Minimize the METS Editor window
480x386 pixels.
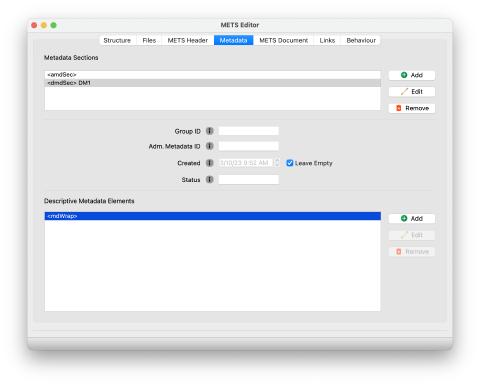click(44, 25)
